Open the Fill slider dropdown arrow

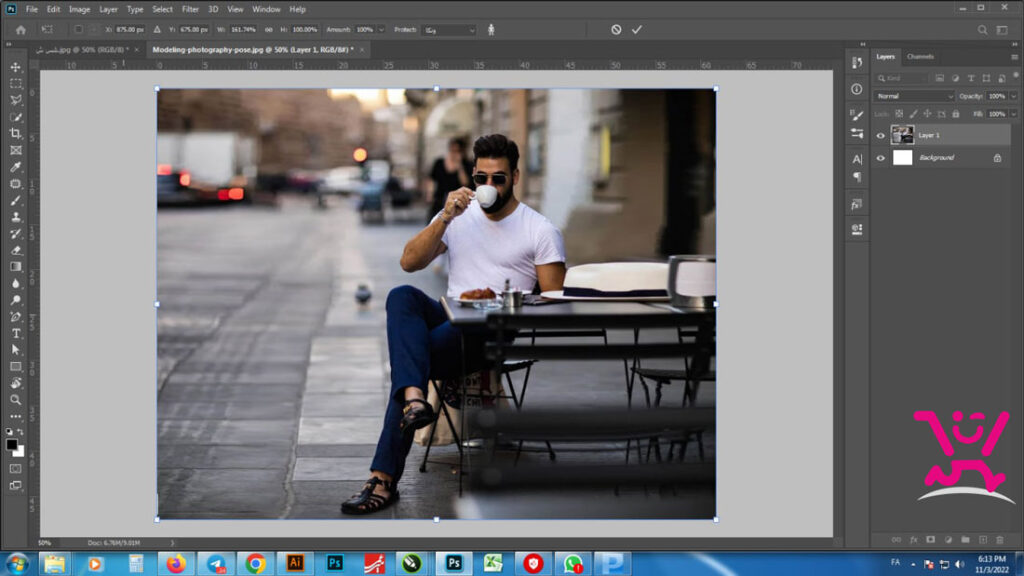coord(1014,114)
